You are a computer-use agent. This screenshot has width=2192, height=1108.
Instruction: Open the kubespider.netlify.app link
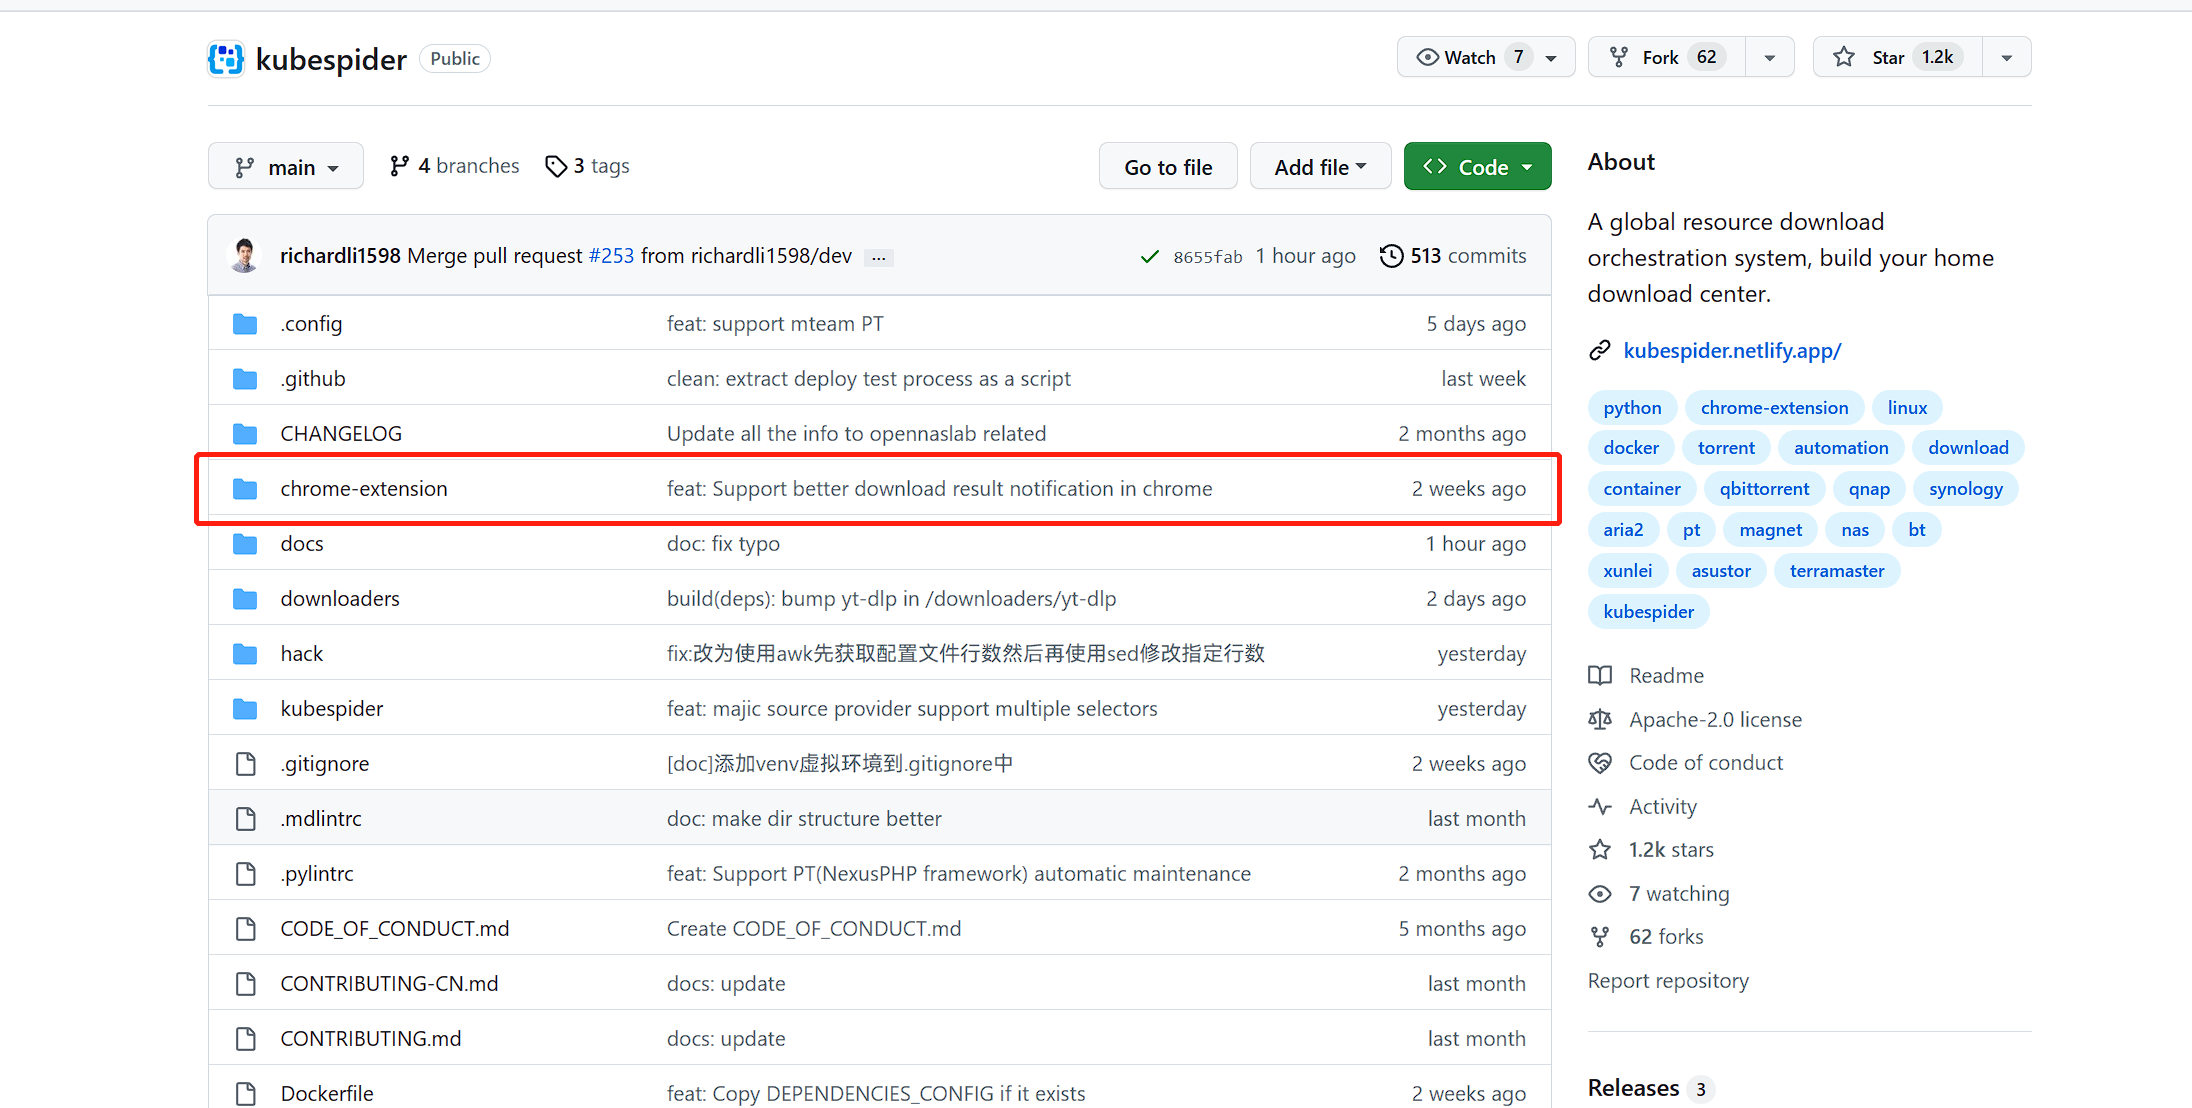tap(1732, 351)
